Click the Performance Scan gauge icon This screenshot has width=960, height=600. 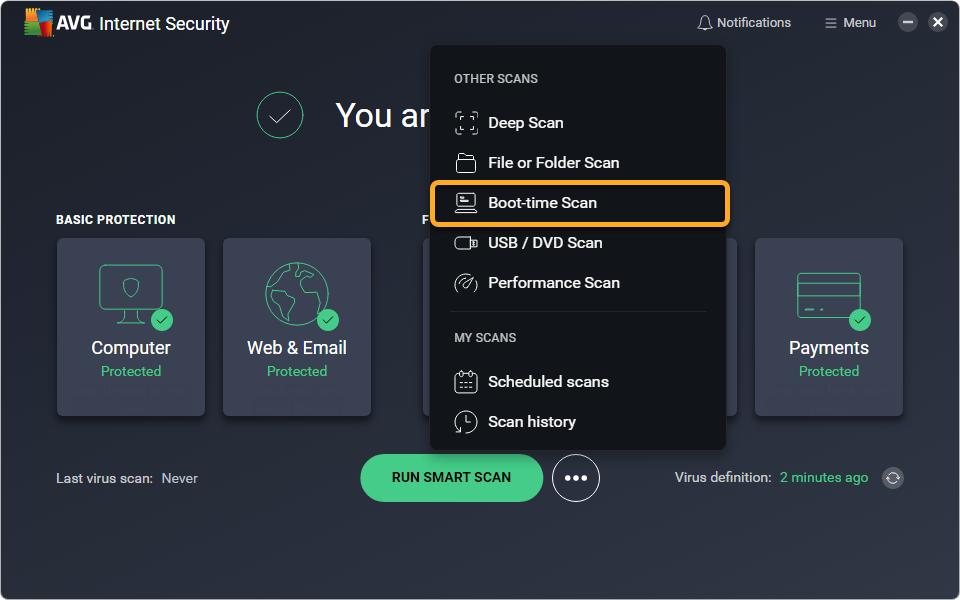click(466, 283)
